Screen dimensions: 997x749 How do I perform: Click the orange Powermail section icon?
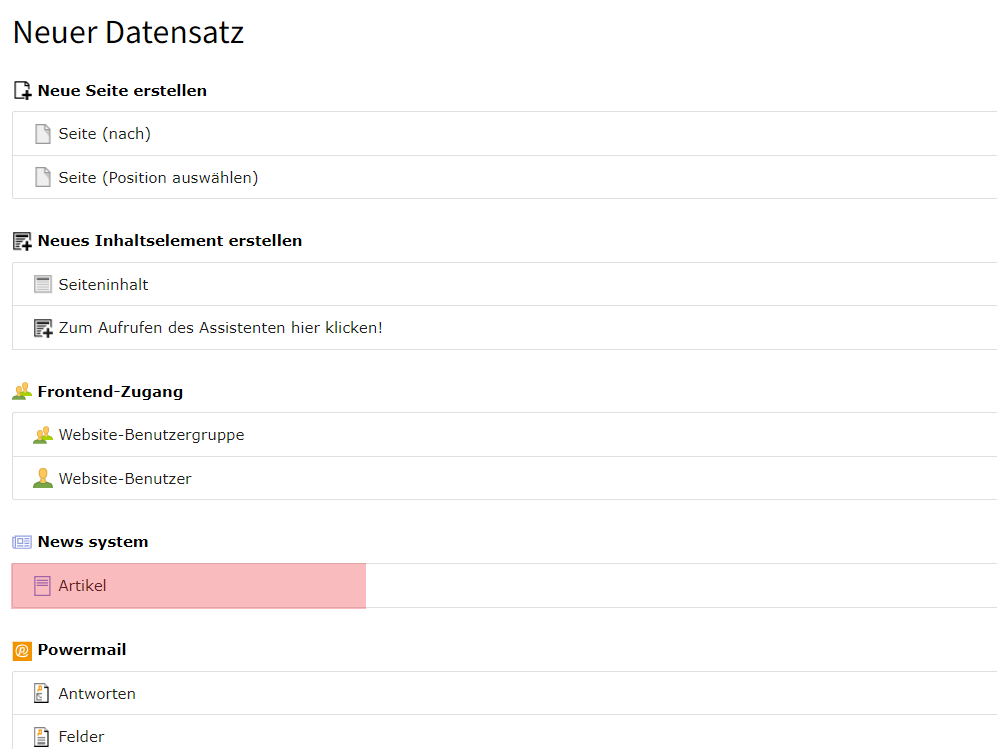(x=22, y=651)
